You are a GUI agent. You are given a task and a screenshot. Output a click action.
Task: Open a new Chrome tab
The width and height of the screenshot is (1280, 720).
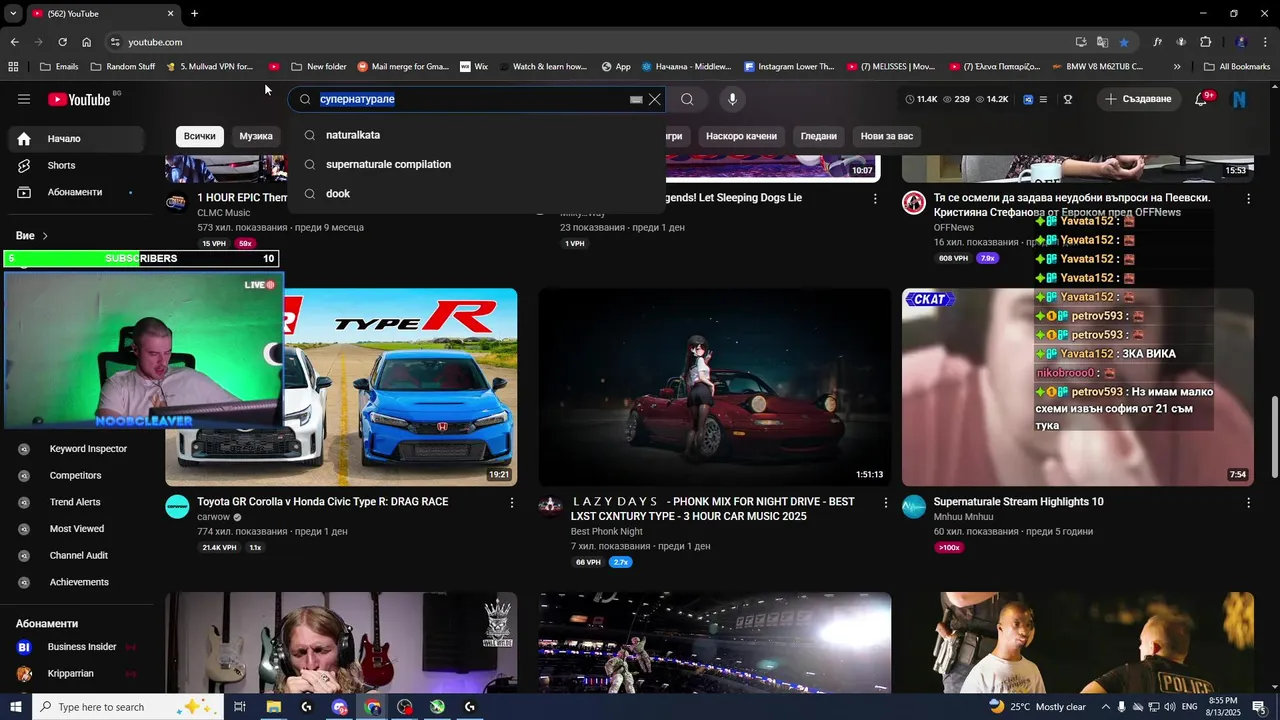click(x=194, y=14)
